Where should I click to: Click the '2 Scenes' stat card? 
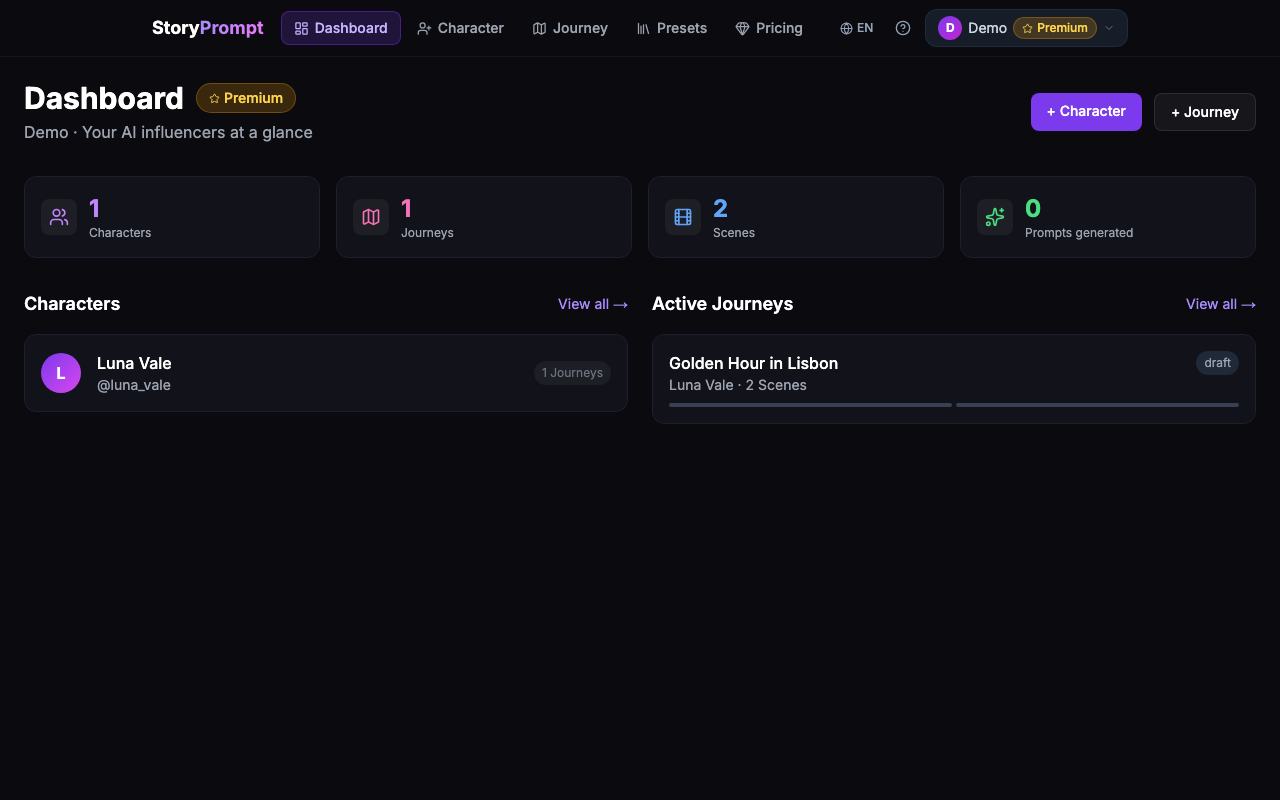[x=796, y=217]
